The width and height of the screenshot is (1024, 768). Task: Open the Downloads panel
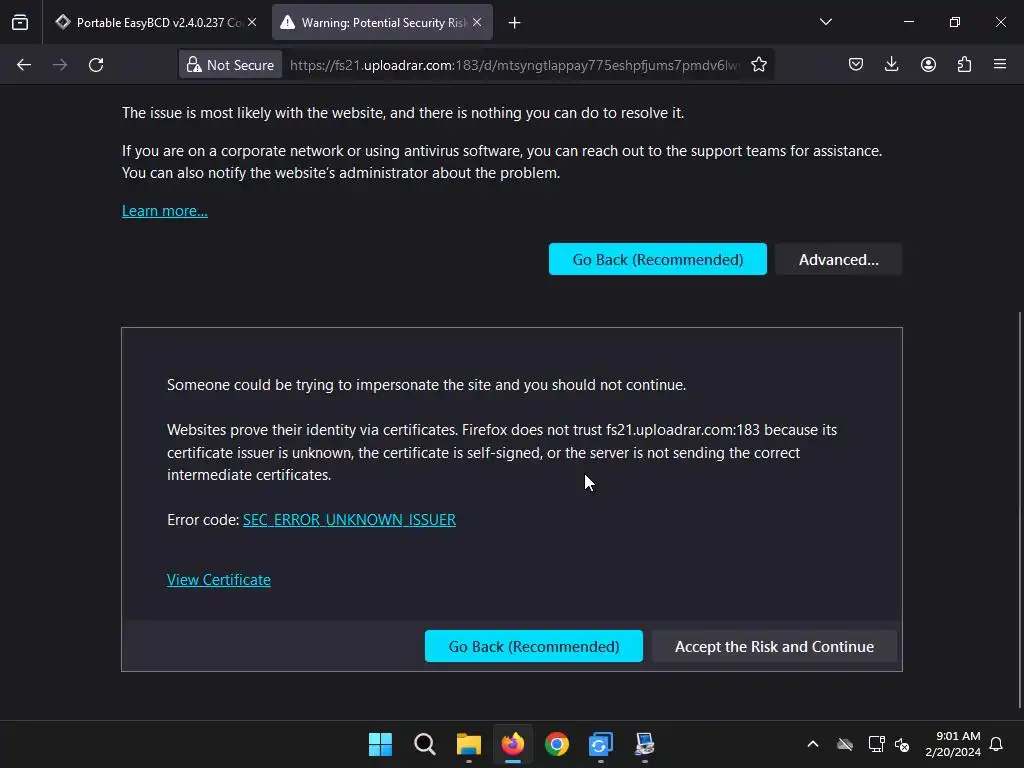click(891, 64)
